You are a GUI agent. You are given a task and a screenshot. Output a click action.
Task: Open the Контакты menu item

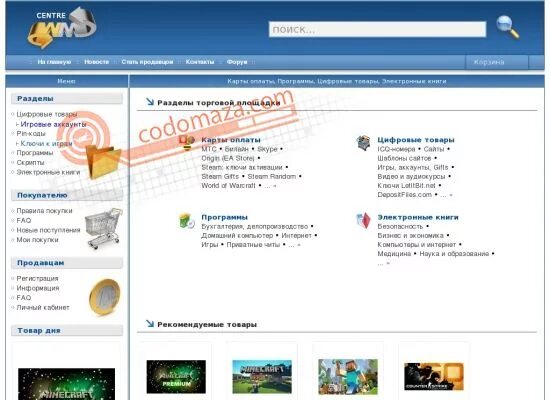click(x=200, y=62)
